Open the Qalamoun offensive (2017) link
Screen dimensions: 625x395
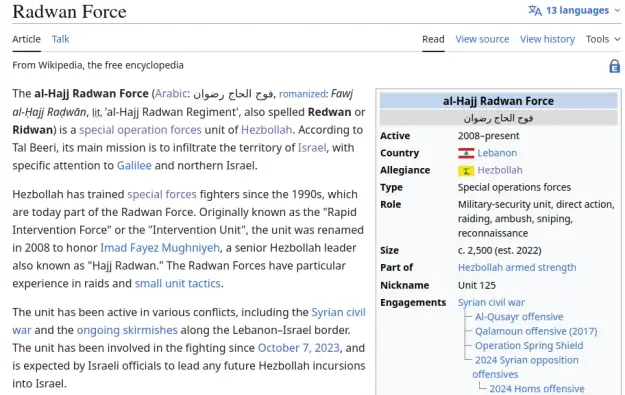pos(536,331)
